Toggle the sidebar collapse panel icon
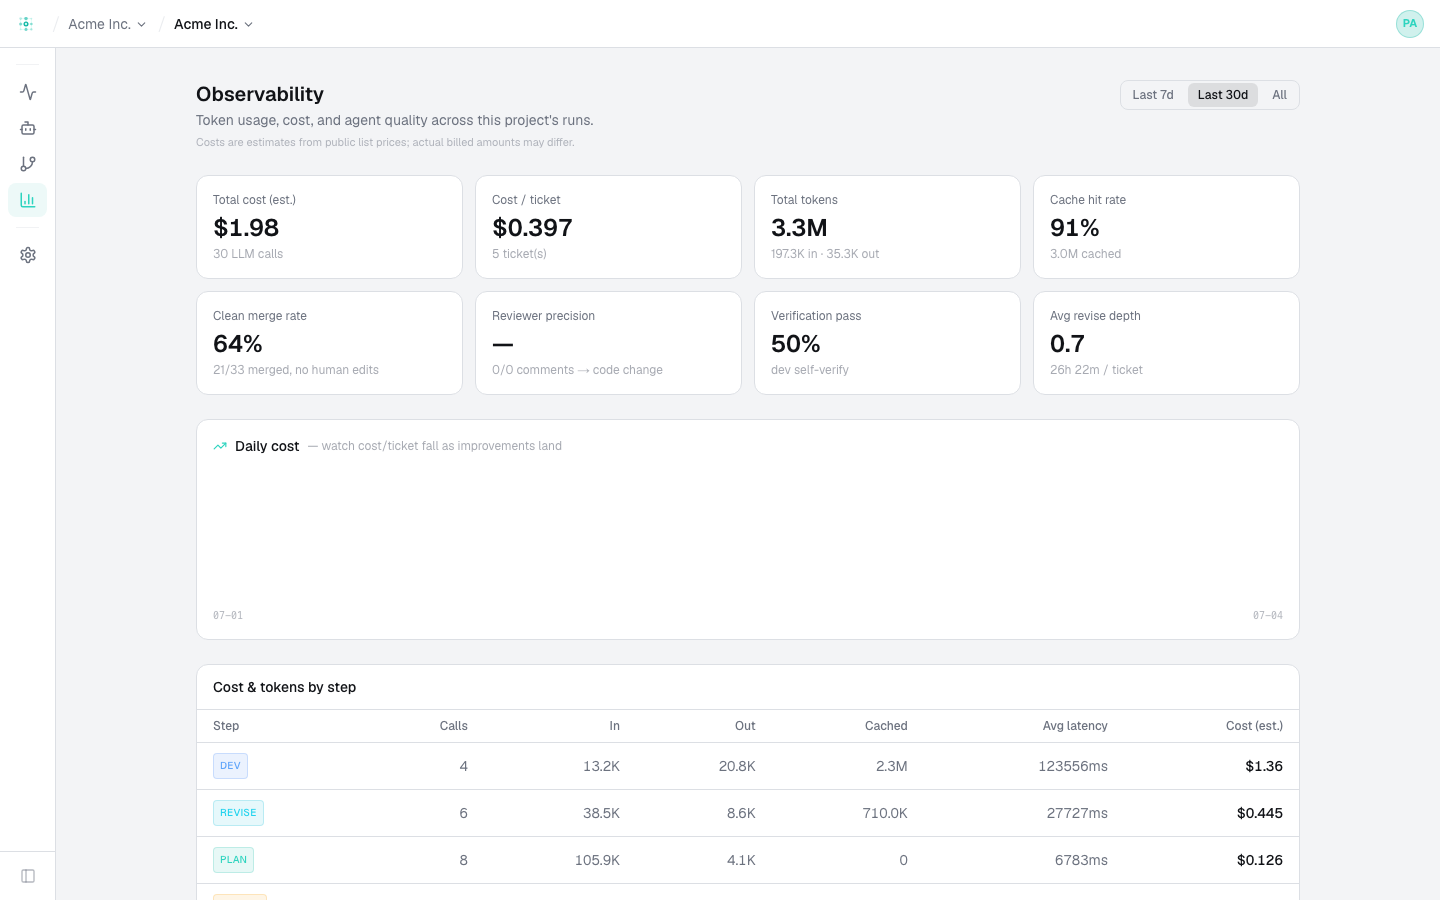The image size is (1440, 900). (28, 876)
